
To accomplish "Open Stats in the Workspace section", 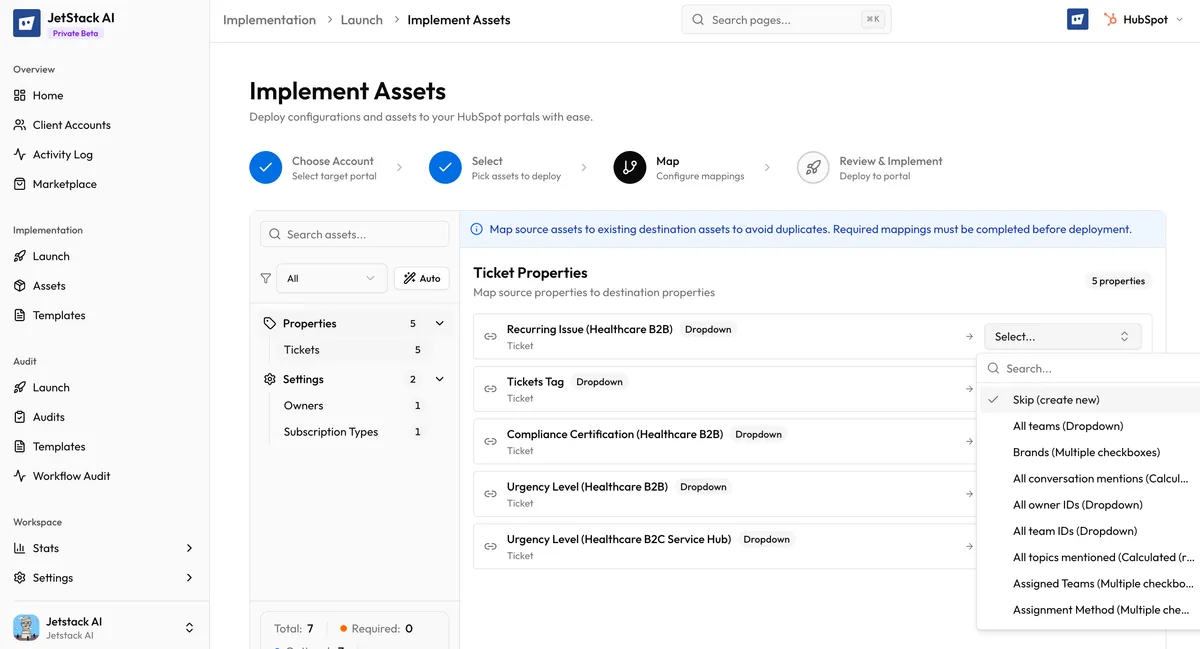I will [x=46, y=548].
